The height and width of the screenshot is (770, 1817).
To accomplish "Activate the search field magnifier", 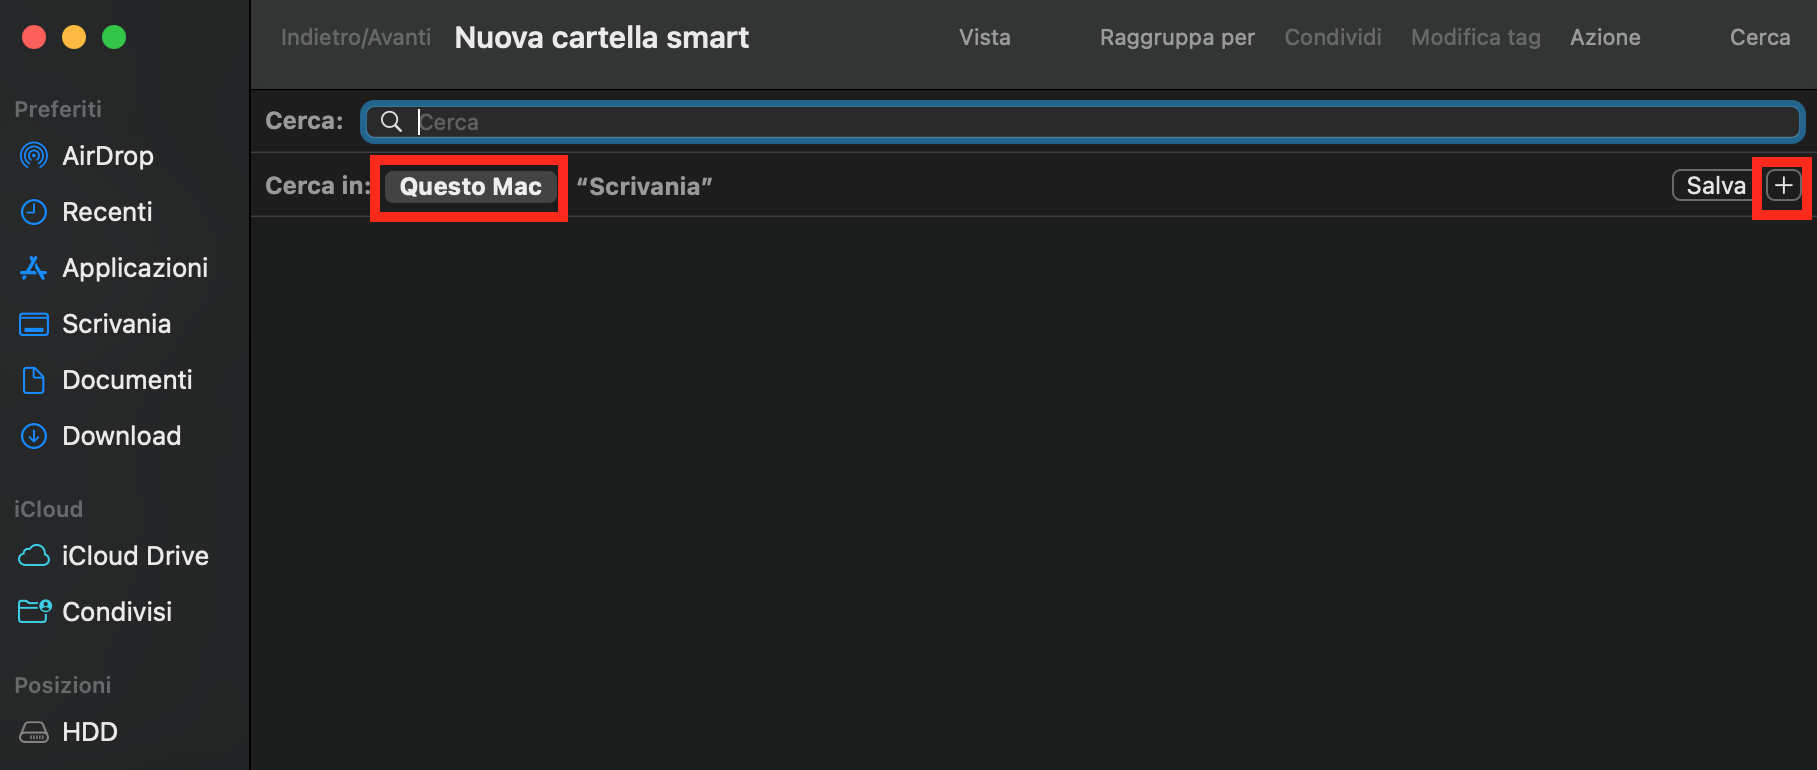I will [x=391, y=121].
